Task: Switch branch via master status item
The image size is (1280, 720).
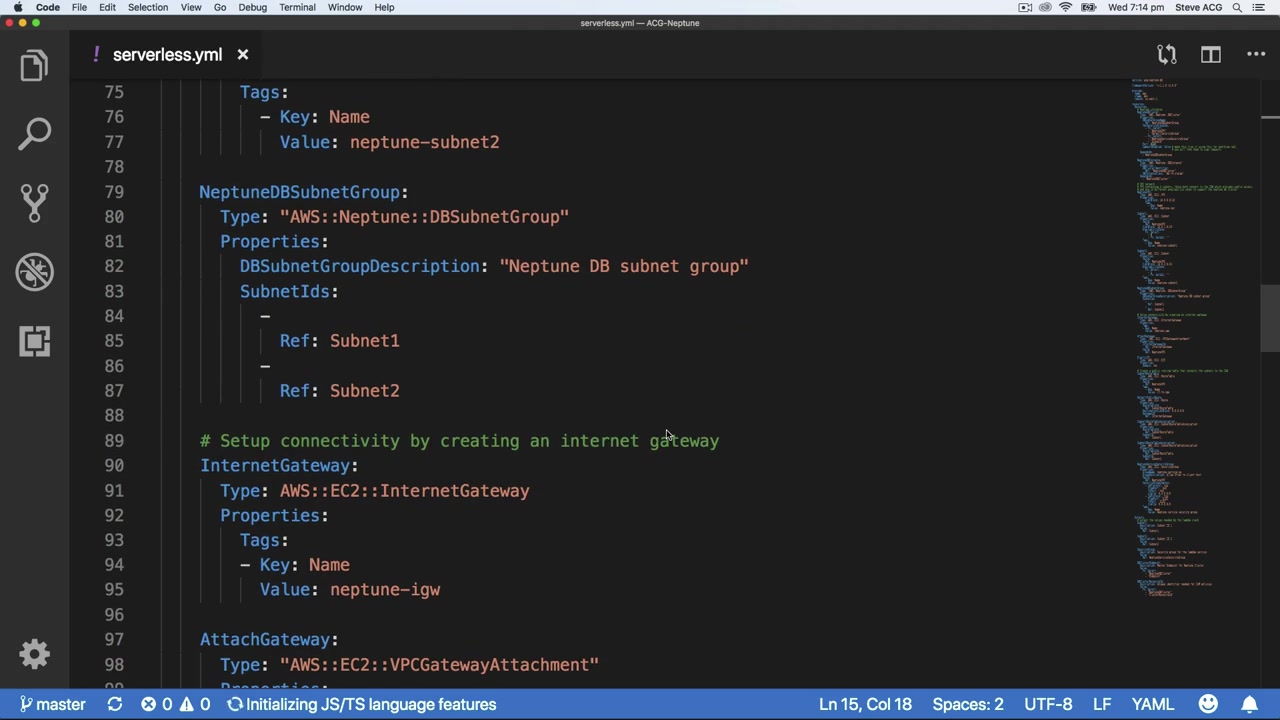Action: [x=52, y=704]
